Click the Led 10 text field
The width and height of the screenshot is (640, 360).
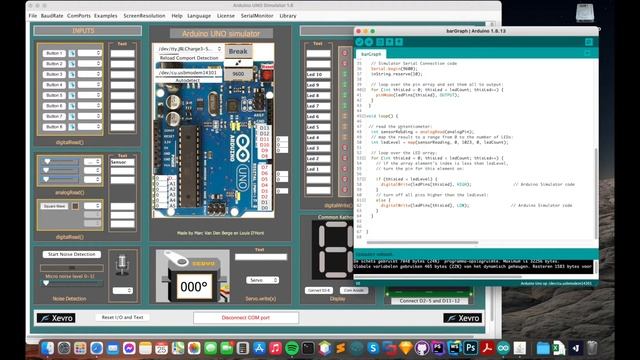[318, 75]
